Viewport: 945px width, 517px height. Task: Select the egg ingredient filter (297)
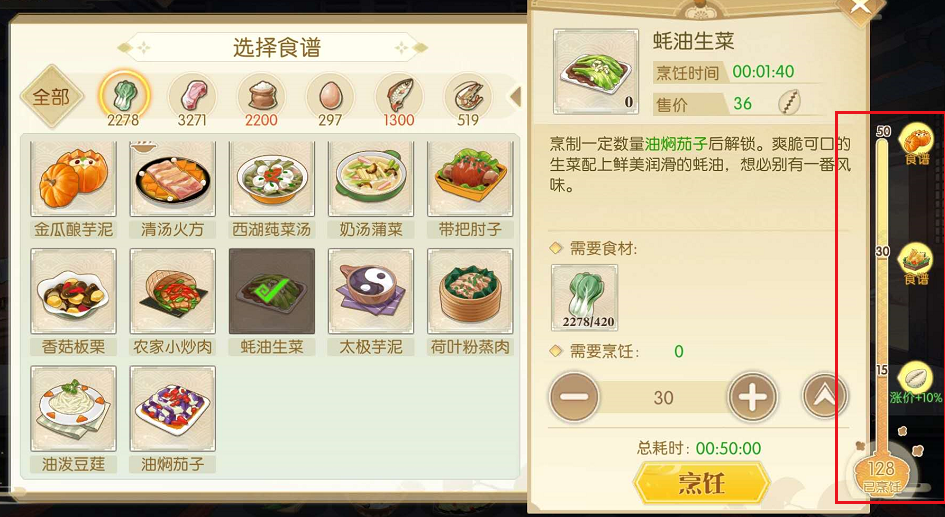point(330,96)
